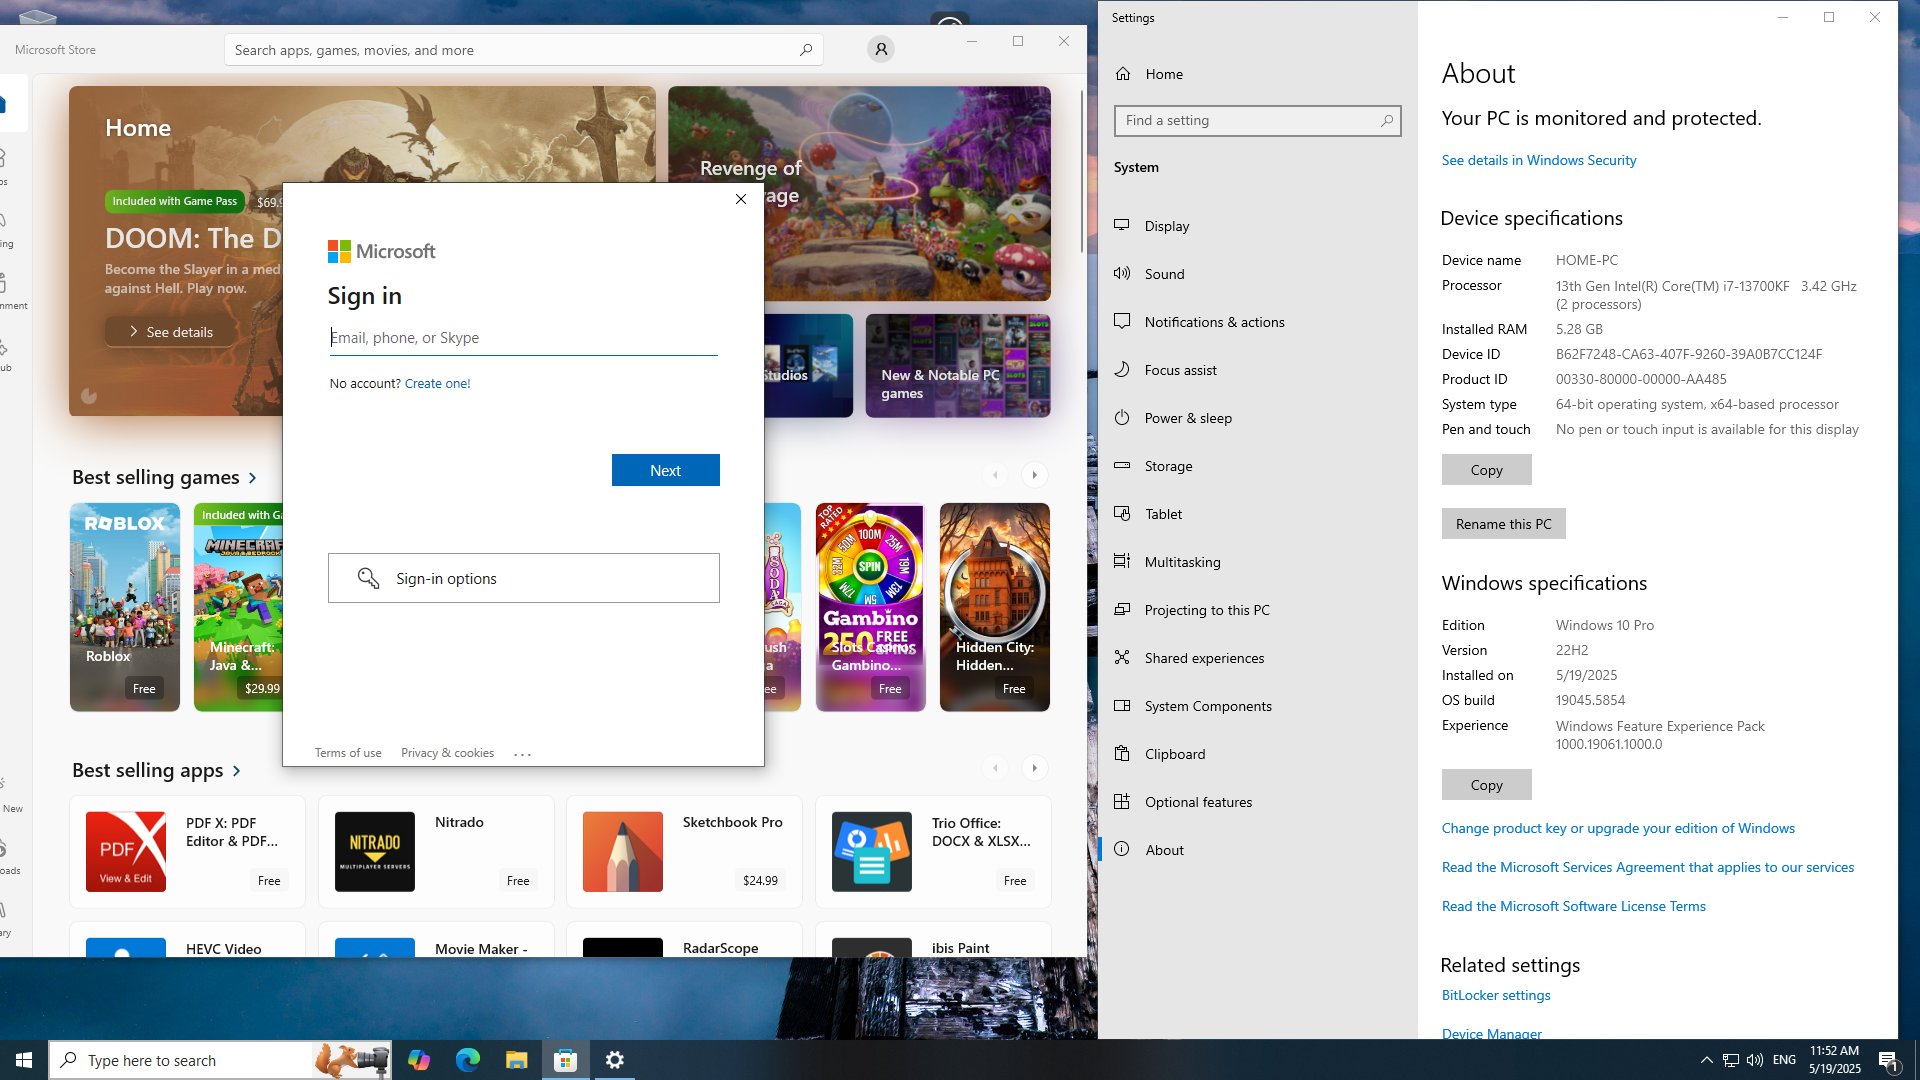Click Rename this PC button
Image resolution: width=1920 pixels, height=1080 pixels.
(x=1503, y=524)
